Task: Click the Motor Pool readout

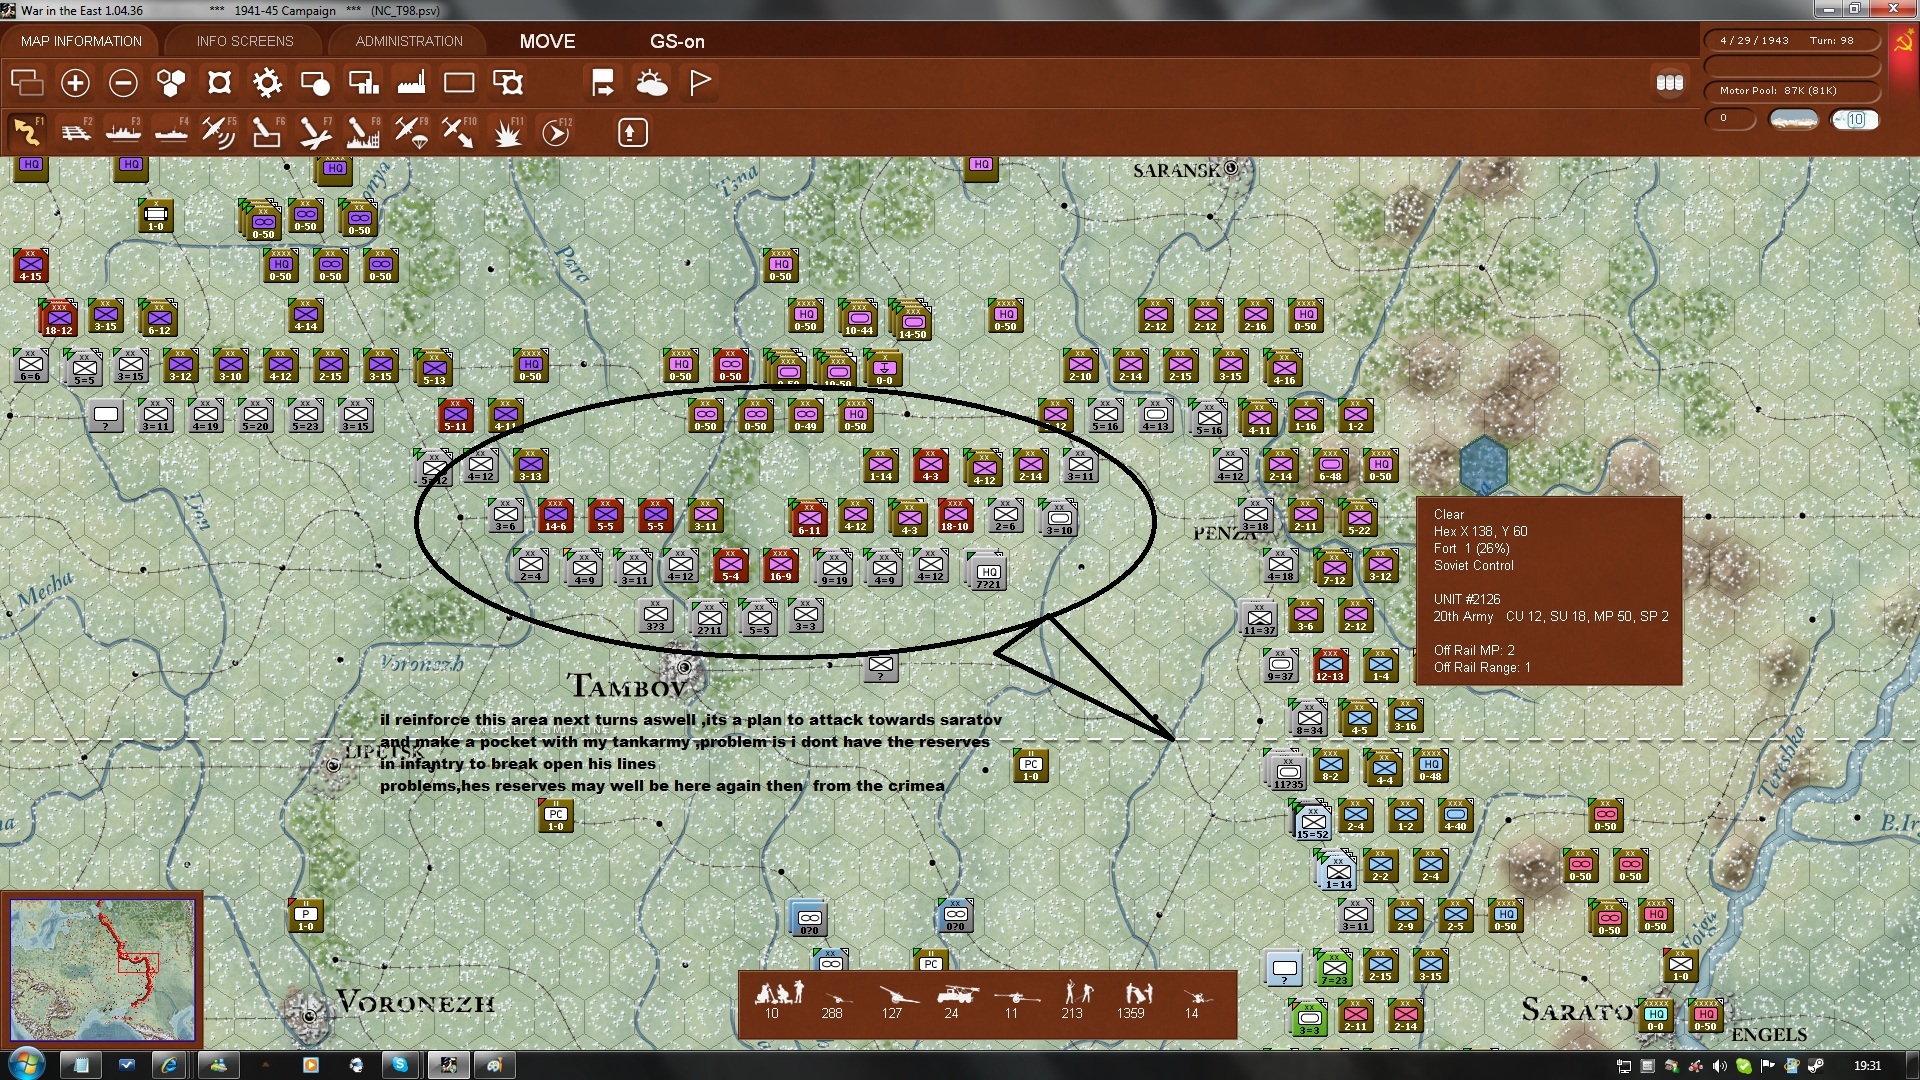Action: pyautogui.click(x=1791, y=91)
